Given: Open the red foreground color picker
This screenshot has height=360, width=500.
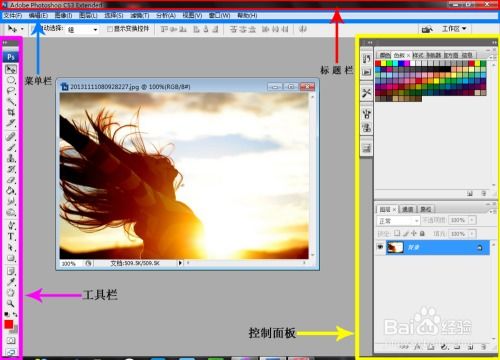Looking at the screenshot, I should click(x=9, y=325).
